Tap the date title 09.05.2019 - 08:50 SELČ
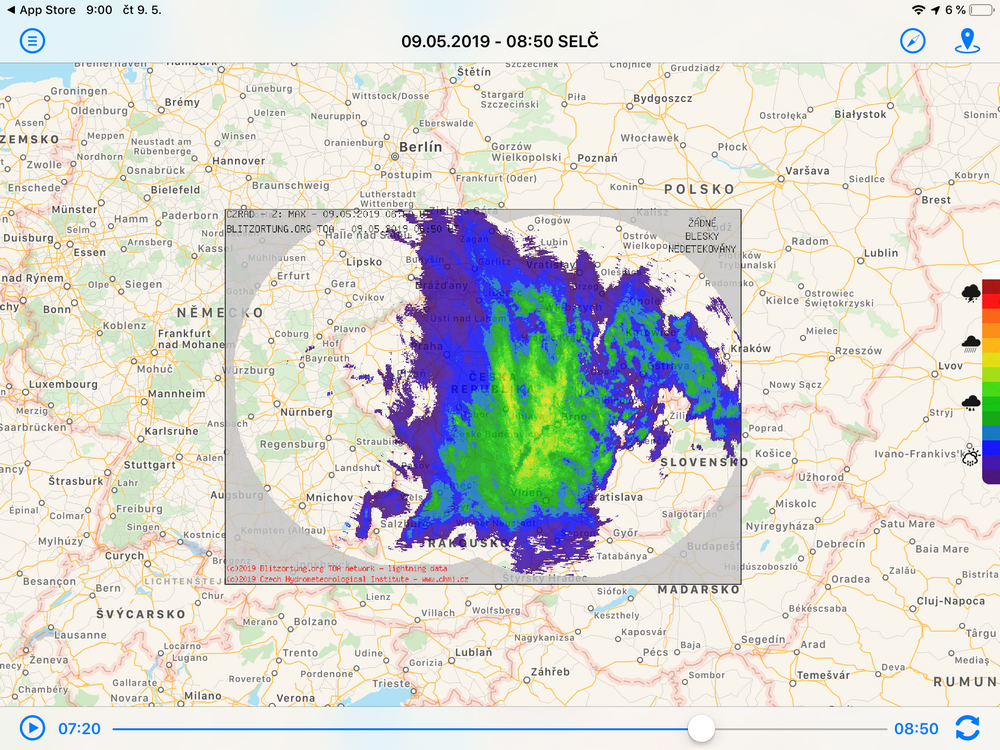 500,41
